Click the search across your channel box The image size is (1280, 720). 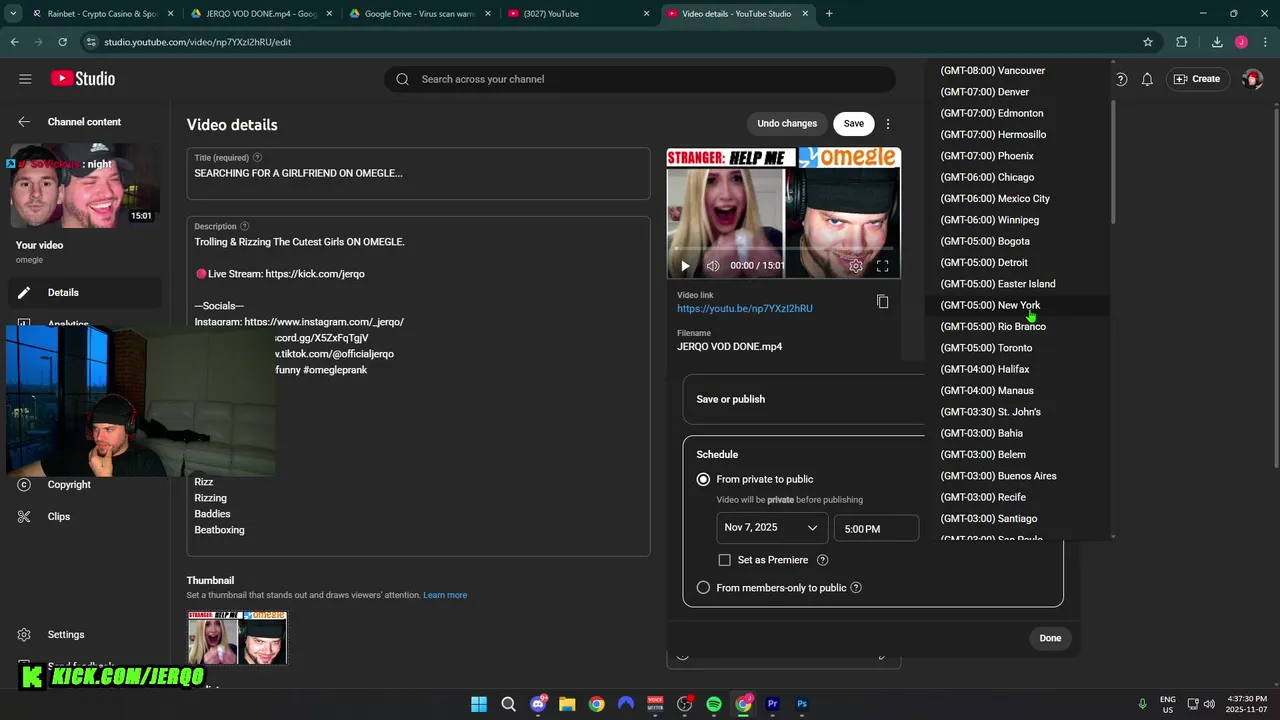pyautogui.click(x=640, y=79)
